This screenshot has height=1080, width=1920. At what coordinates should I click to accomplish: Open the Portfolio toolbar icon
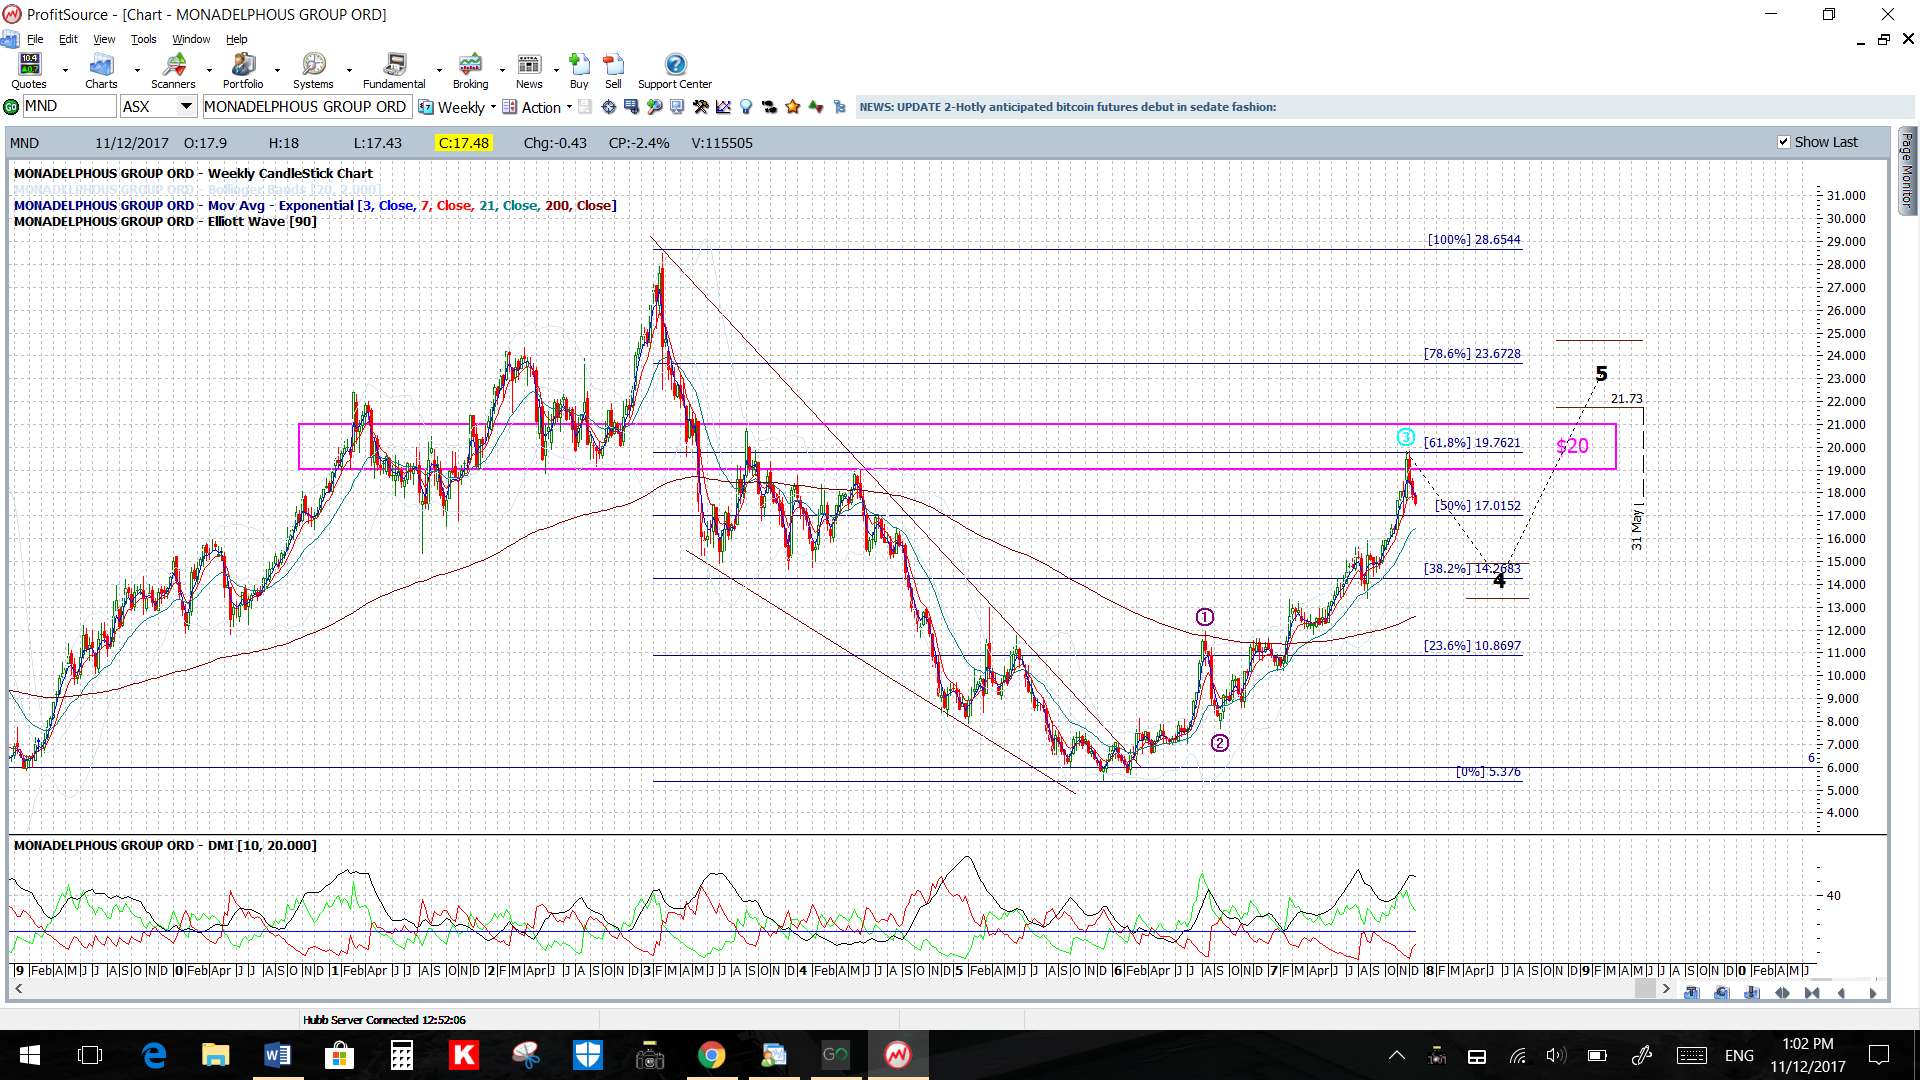(x=243, y=71)
